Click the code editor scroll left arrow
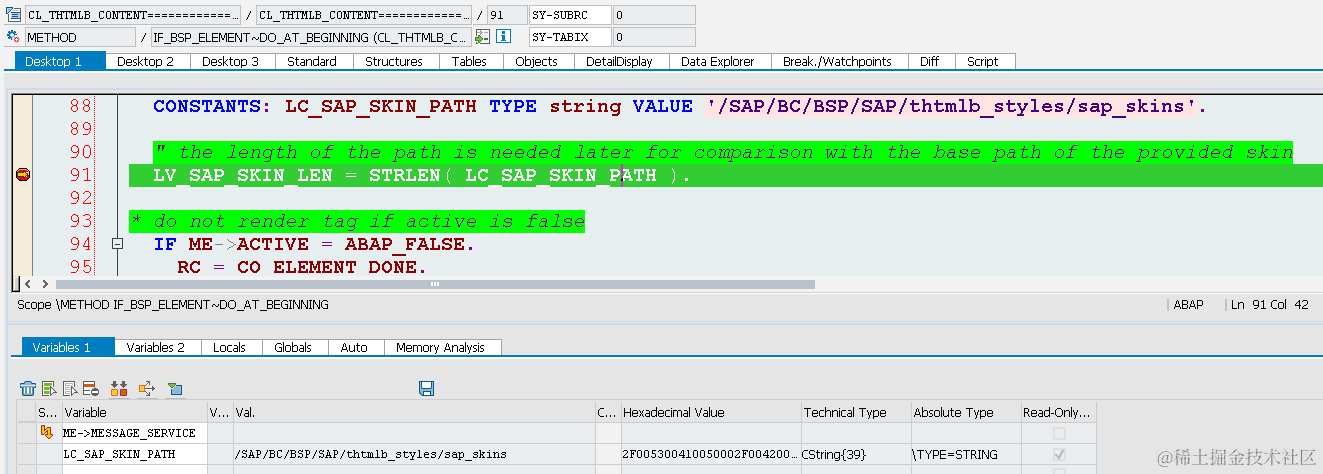Image resolution: width=1323 pixels, height=474 pixels. click(x=28, y=284)
